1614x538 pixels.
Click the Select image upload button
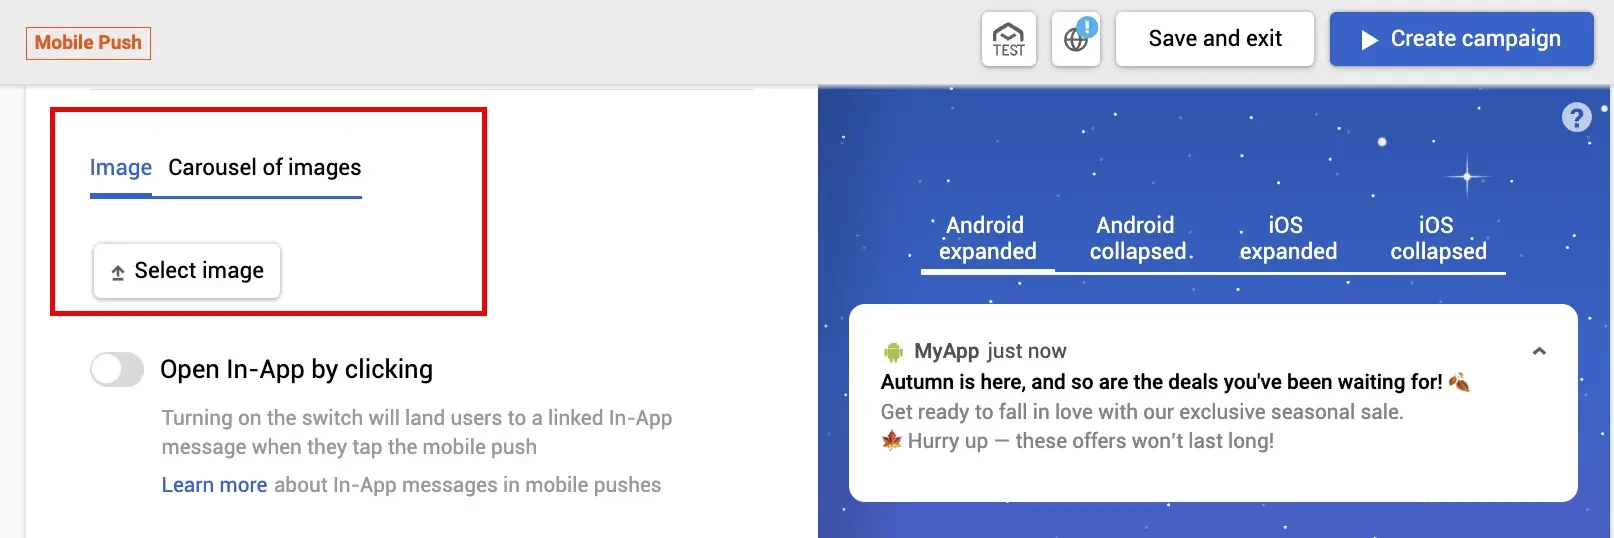(x=187, y=271)
